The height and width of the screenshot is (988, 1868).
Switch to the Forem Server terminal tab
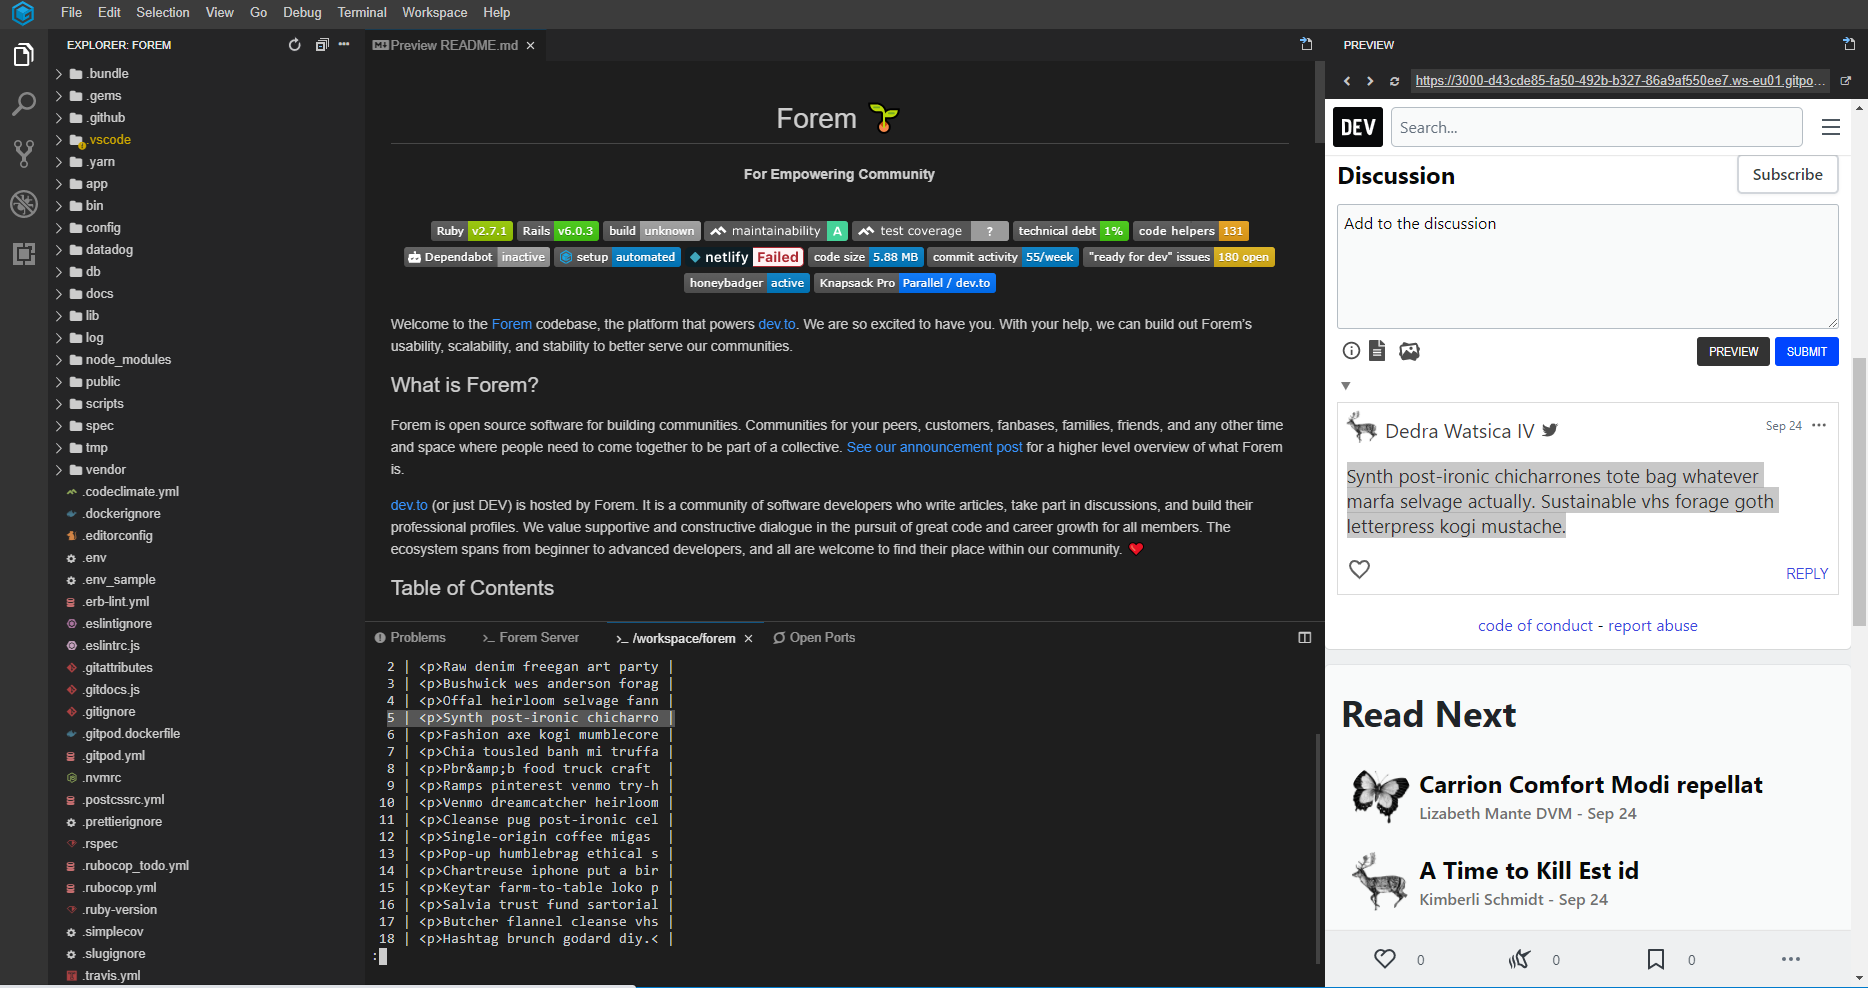coord(530,638)
